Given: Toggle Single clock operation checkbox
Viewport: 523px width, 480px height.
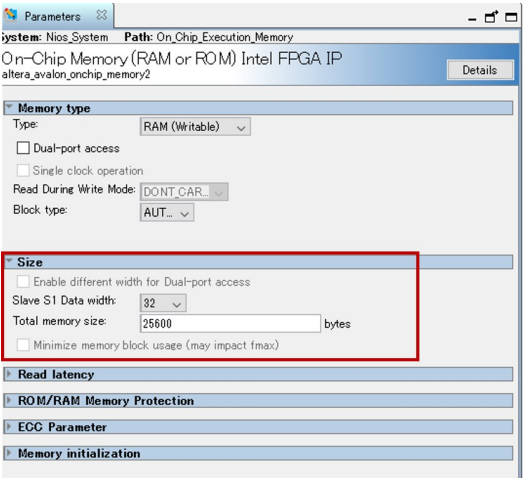Looking at the screenshot, I should tap(23, 170).
